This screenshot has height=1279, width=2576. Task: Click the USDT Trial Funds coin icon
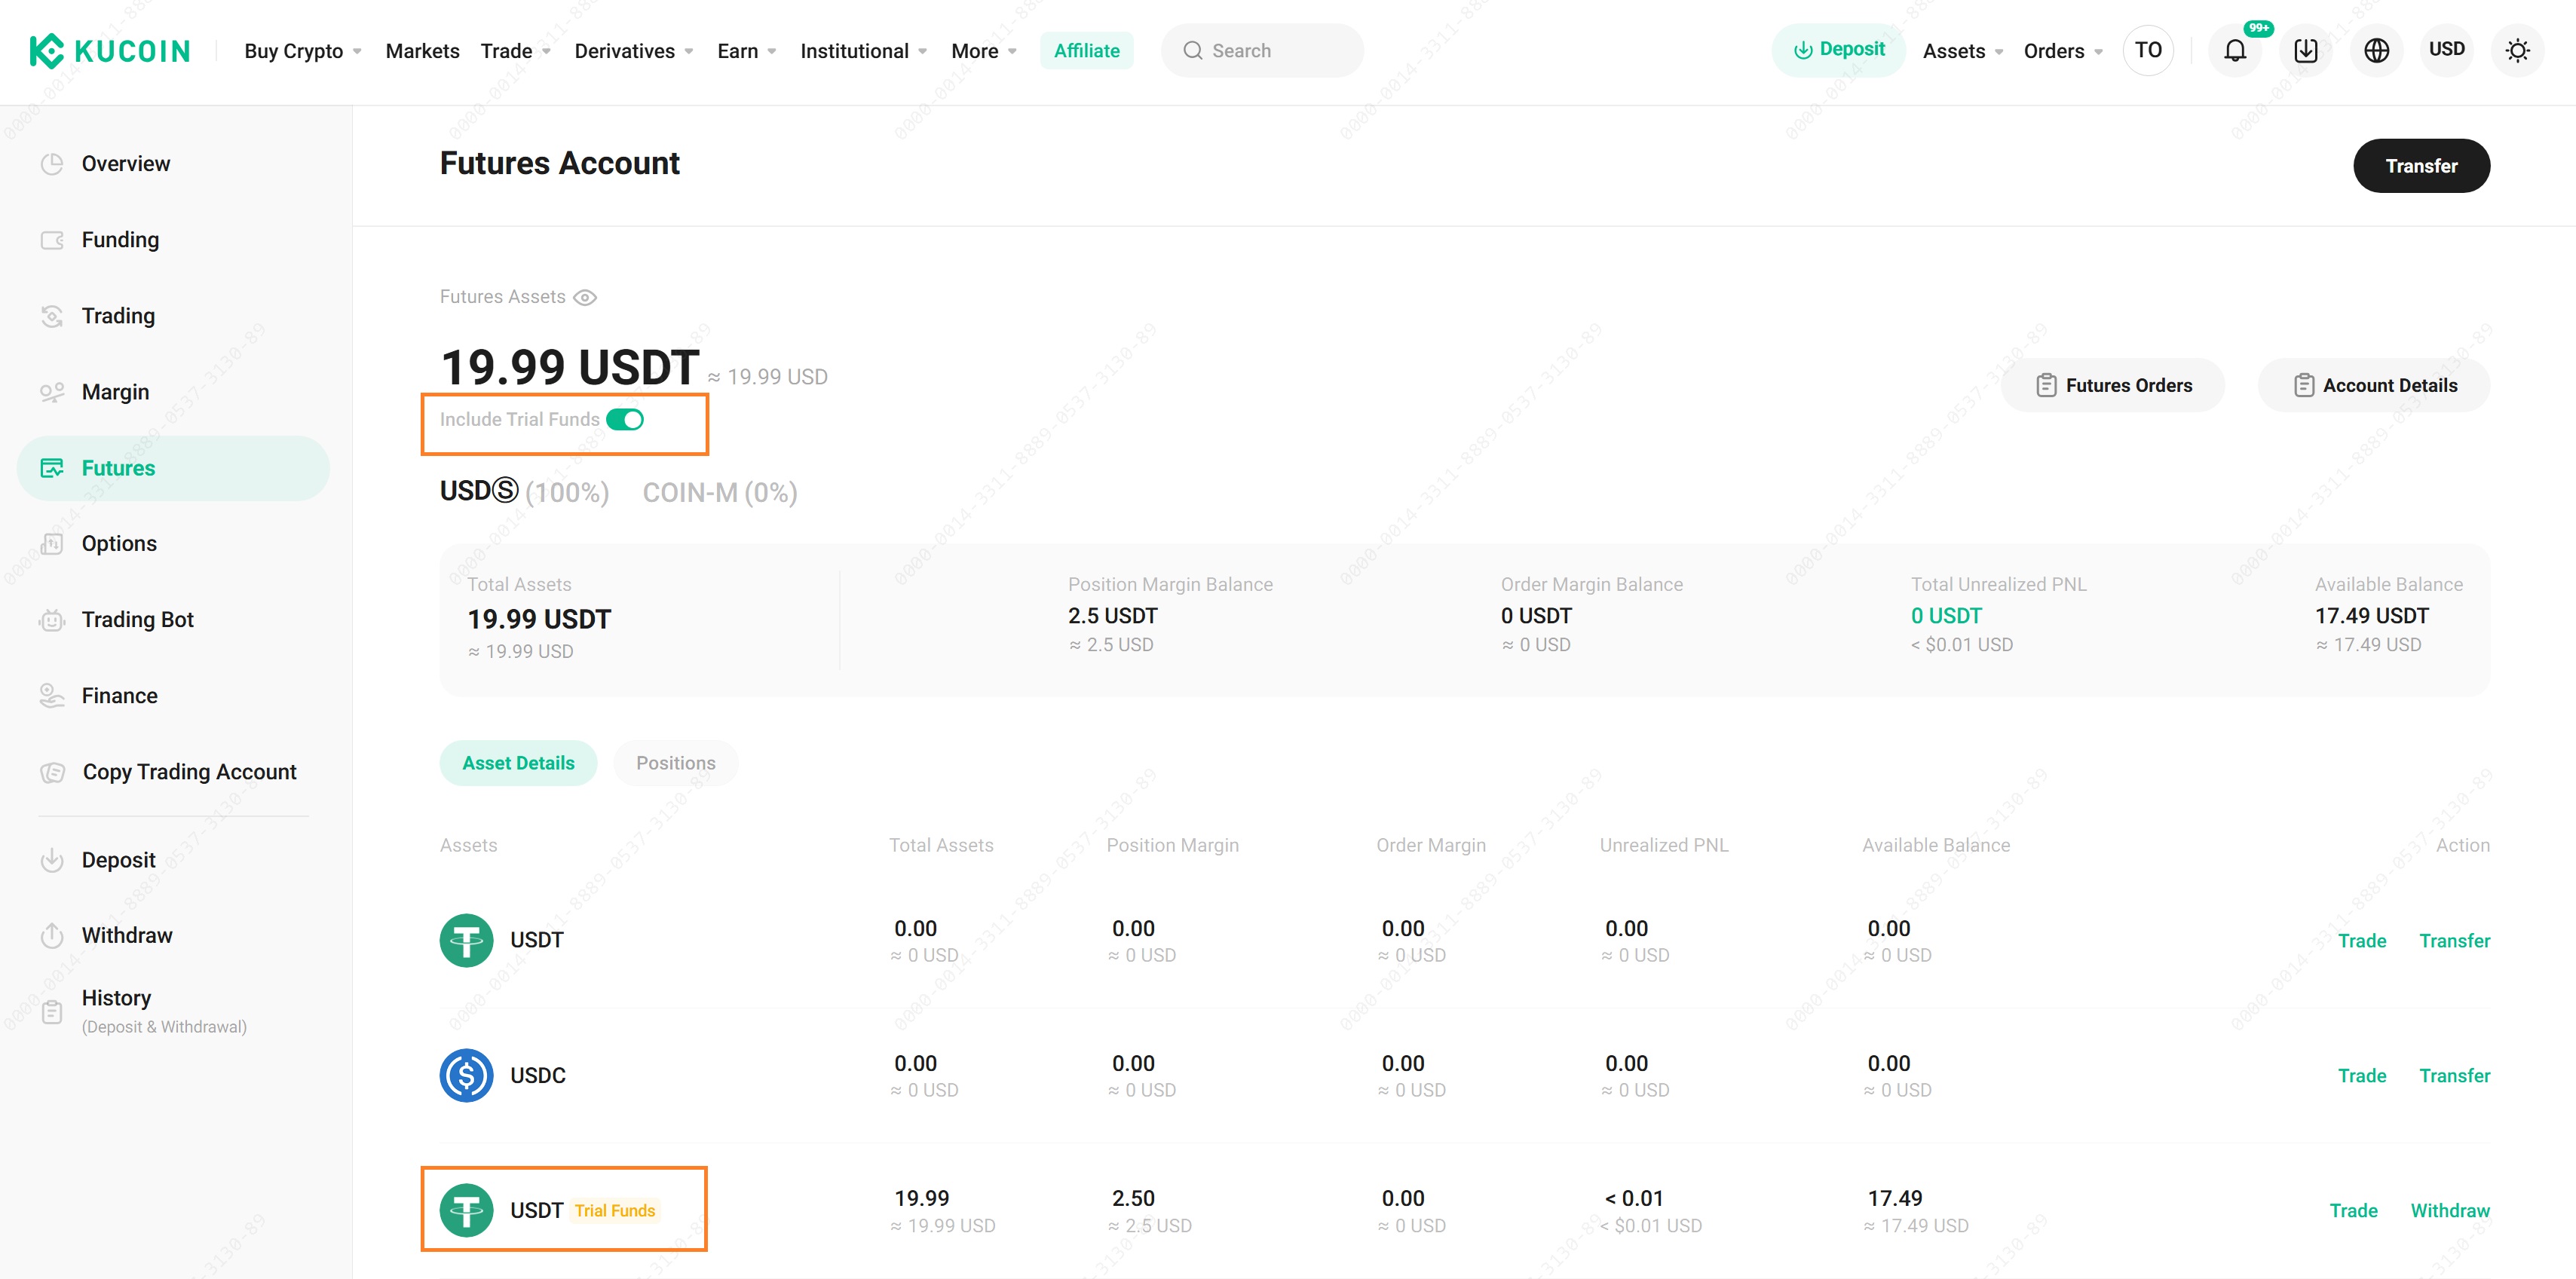(466, 1210)
